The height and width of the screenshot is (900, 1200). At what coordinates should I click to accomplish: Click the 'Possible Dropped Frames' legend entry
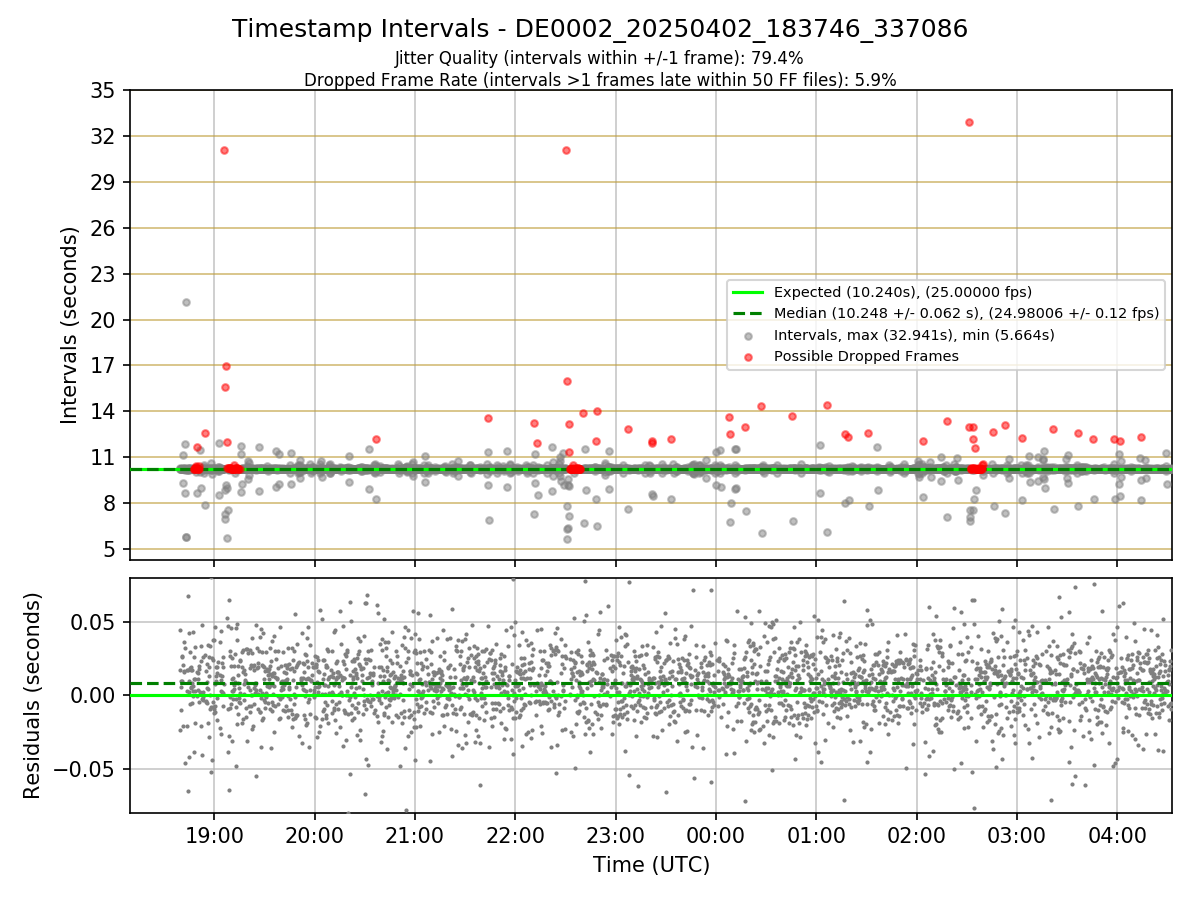[x=866, y=356]
